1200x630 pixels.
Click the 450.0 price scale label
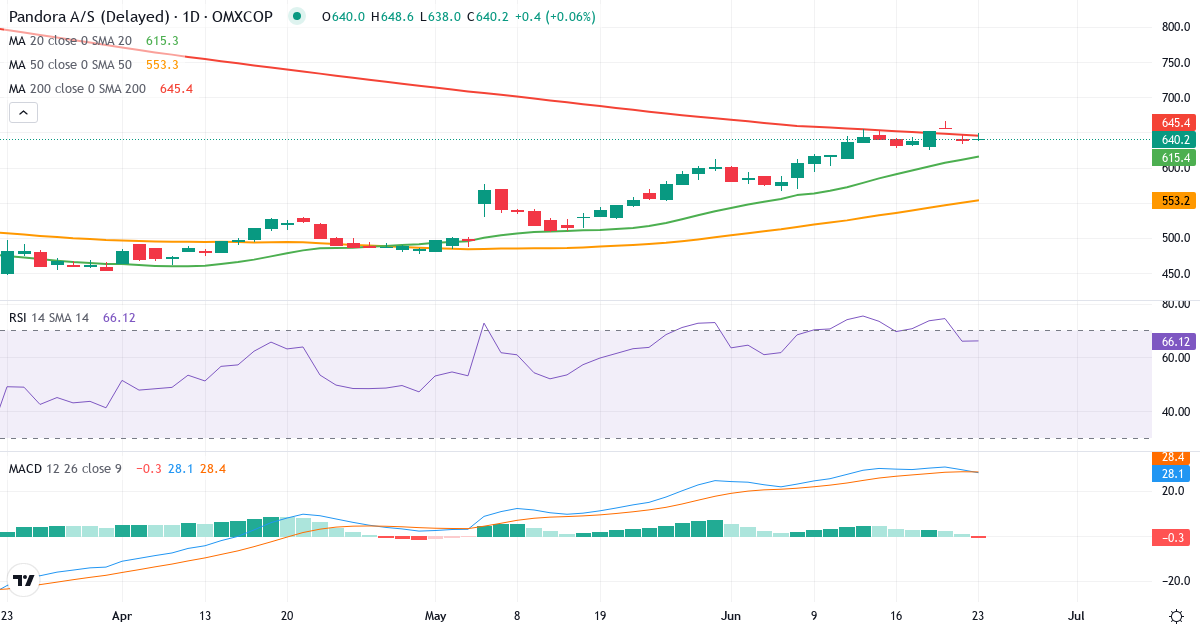pos(1174,274)
